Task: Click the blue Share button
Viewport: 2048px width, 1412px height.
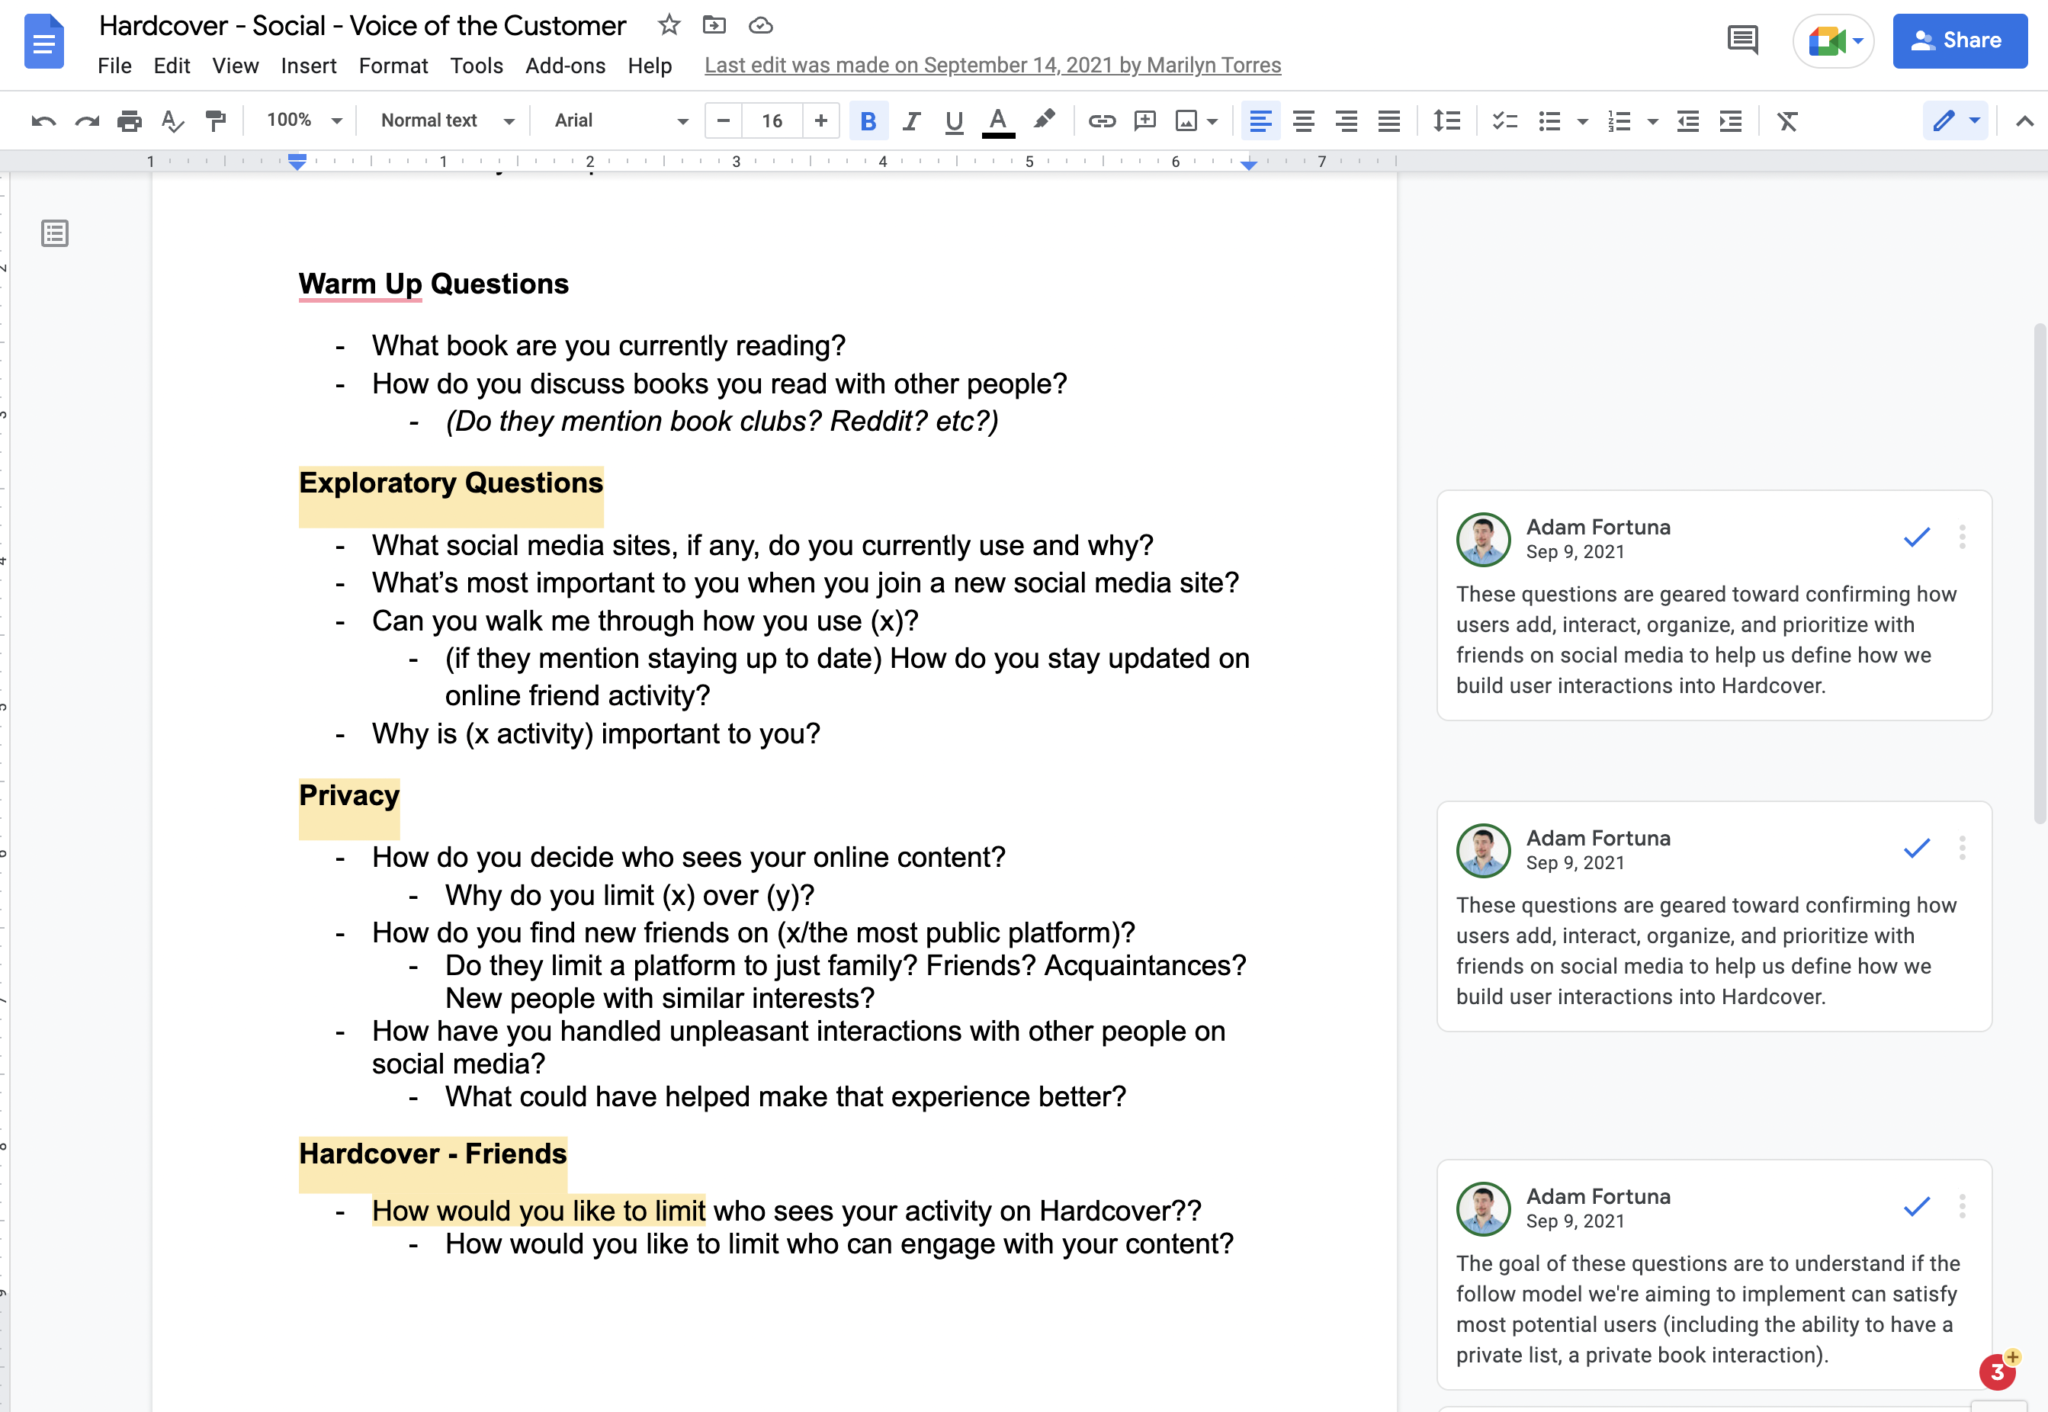Action: 1959,41
